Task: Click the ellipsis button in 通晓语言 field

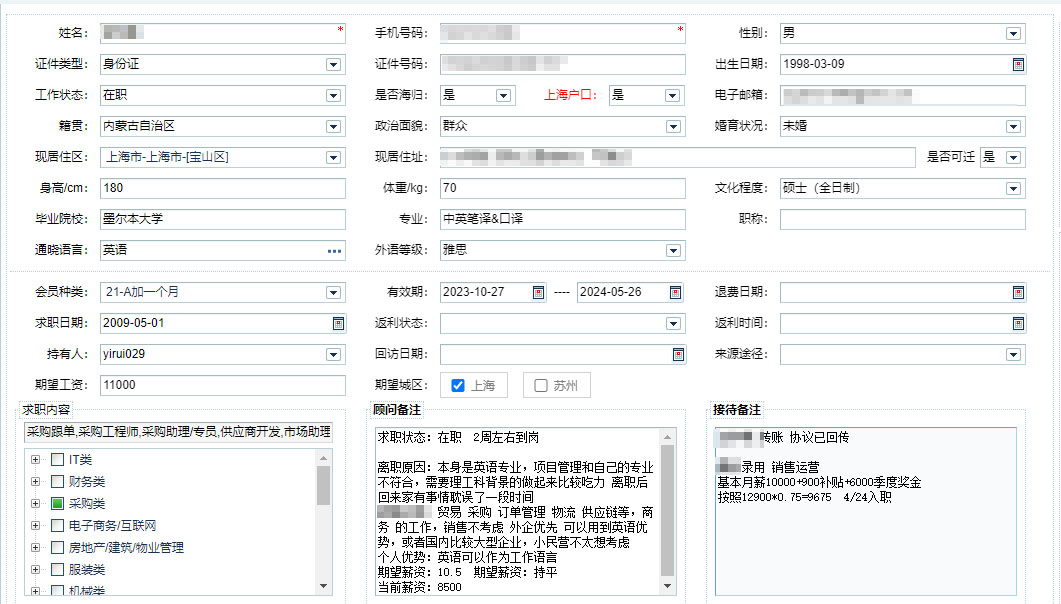Action: point(334,250)
